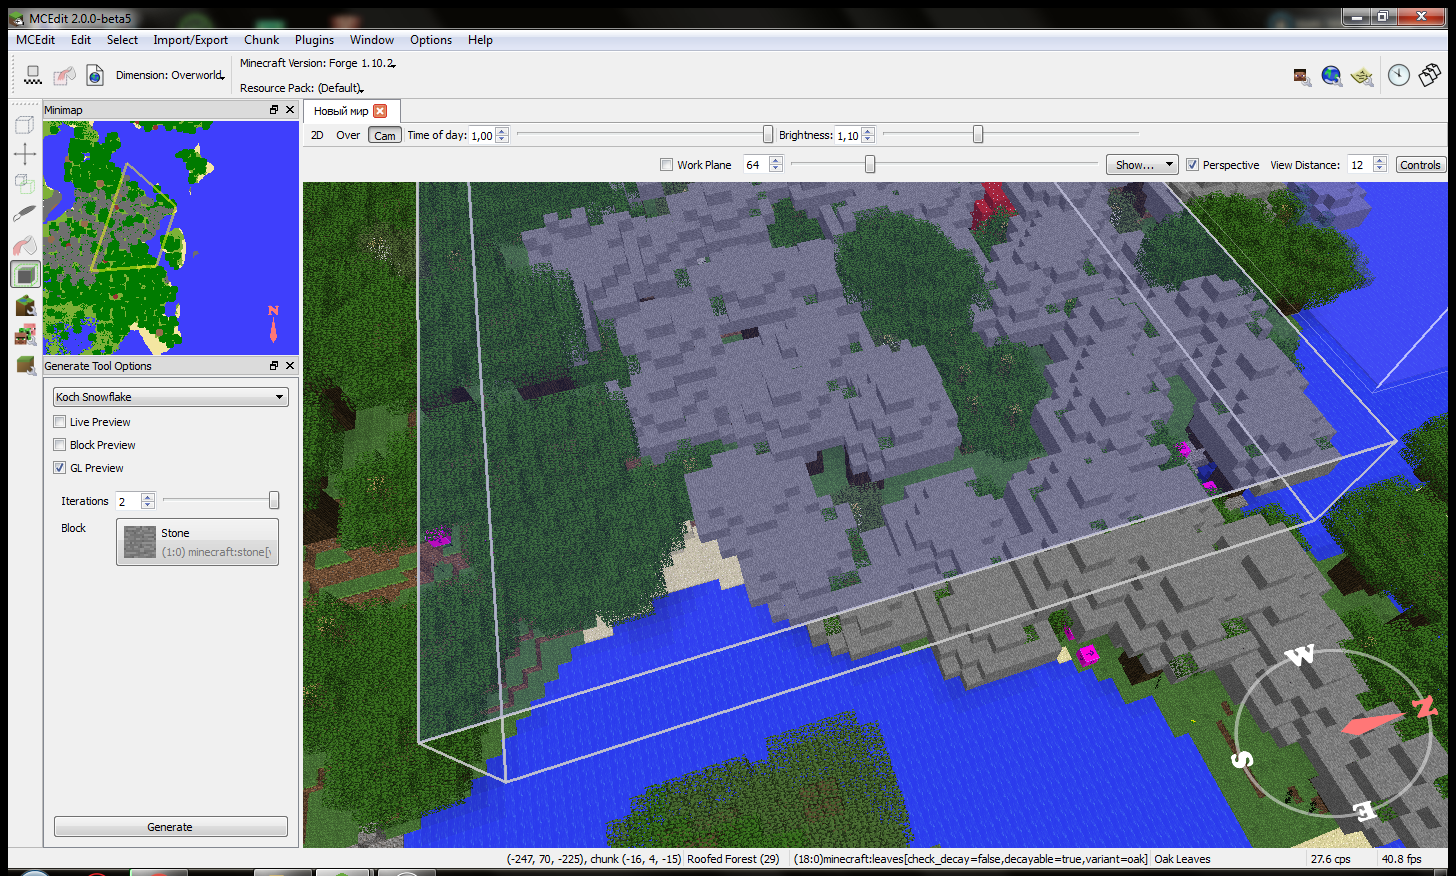
Task: Click the Minimap world overview
Action: tap(171, 238)
